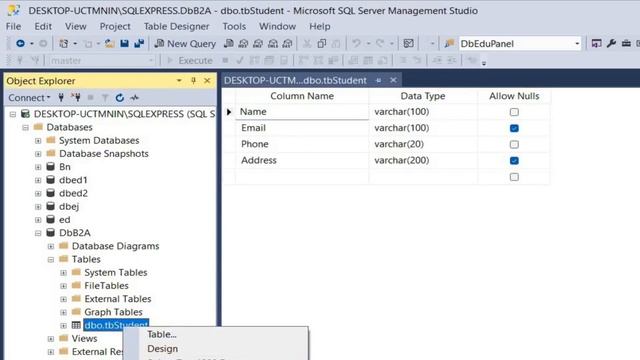Image resolution: width=640 pixels, height=360 pixels.
Task: Open the DbEduPanel combo box dropdown
Action: coord(577,44)
